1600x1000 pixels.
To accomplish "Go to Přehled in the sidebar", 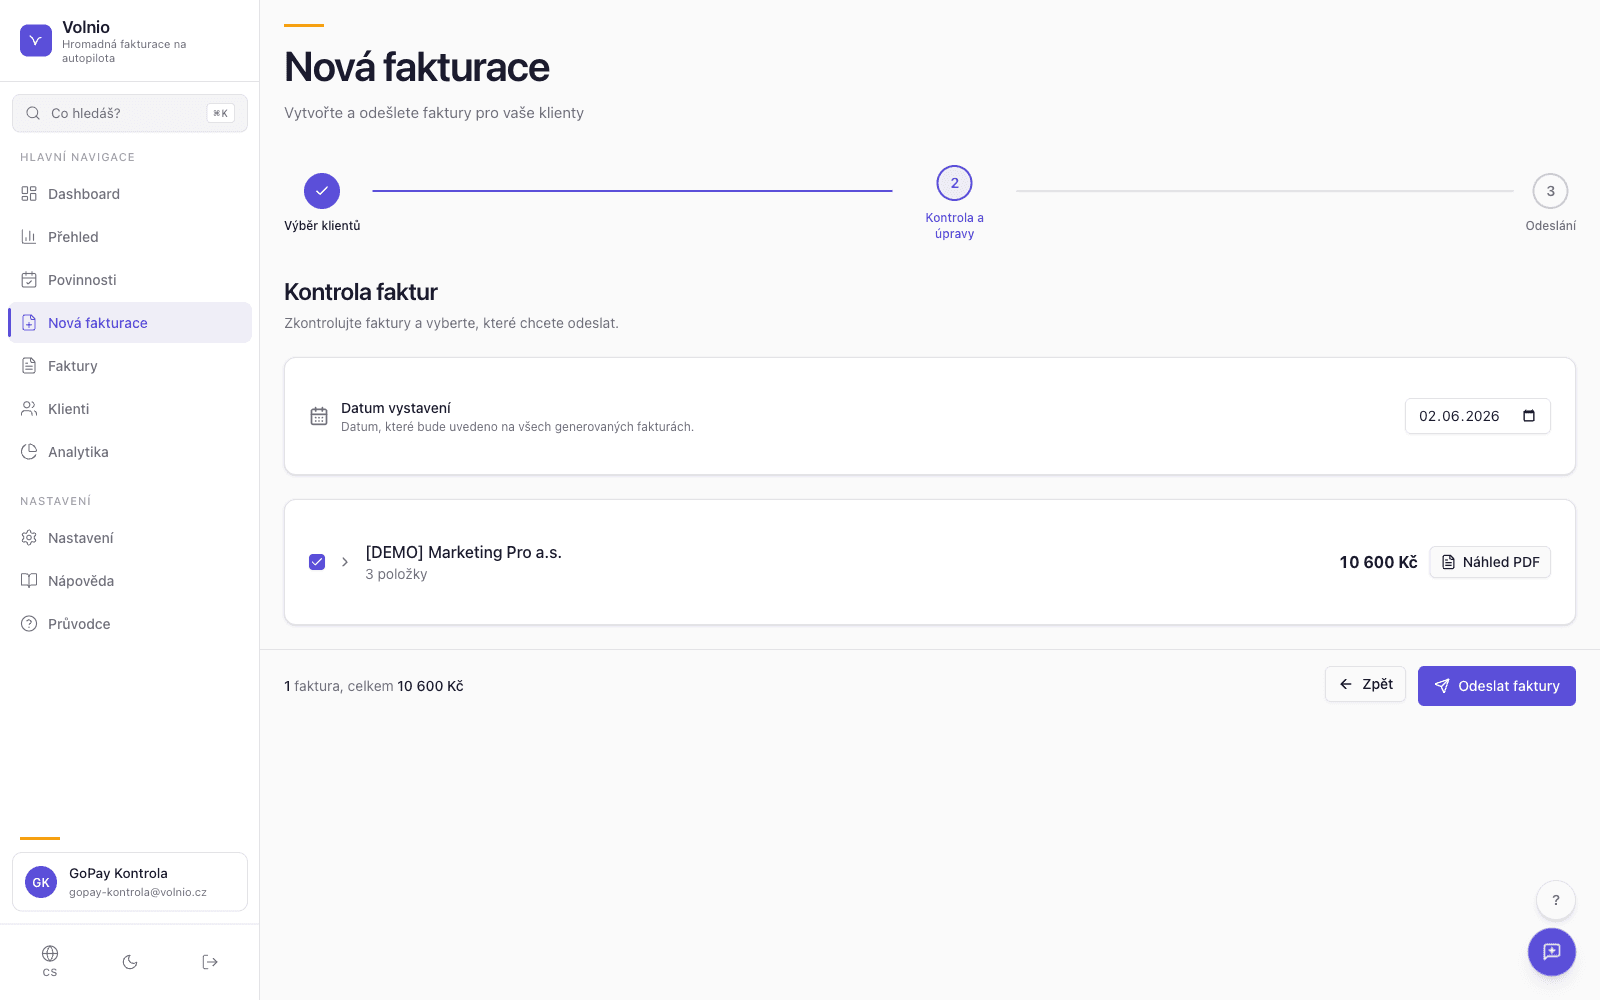I will point(130,237).
